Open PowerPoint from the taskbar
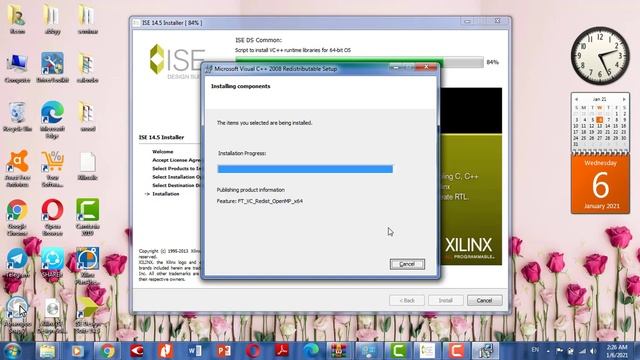The width and height of the screenshot is (640, 360). pos(224,351)
